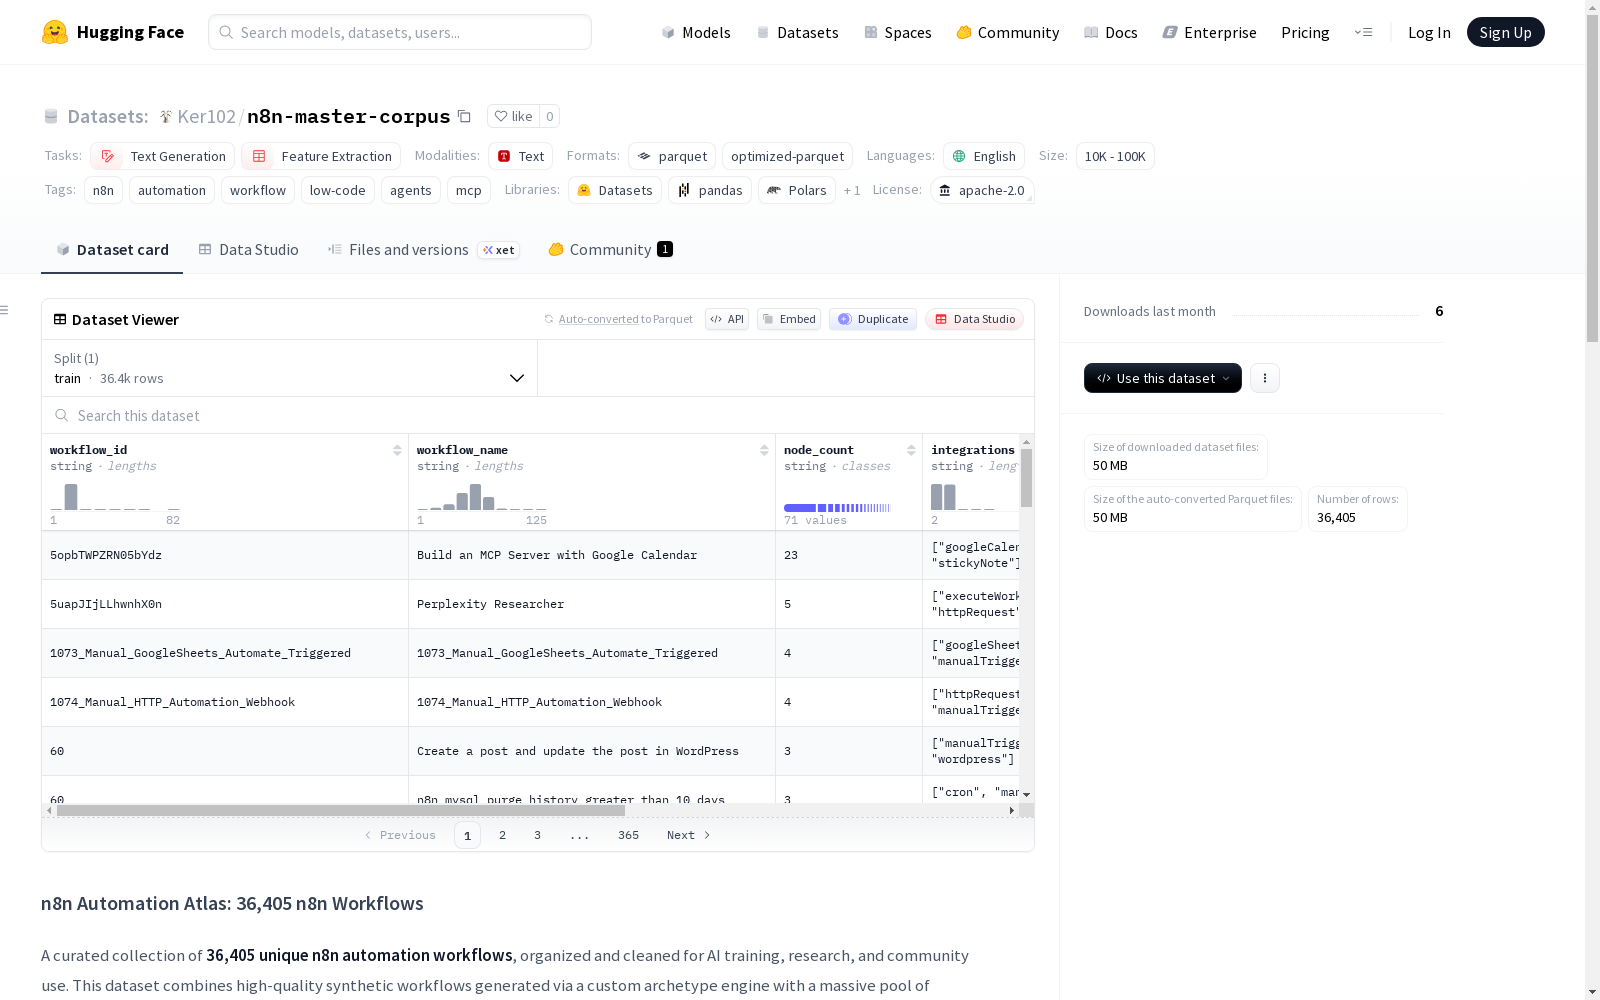The height and width of the screenshot is (1000, 1600).
Task: Open the Docs menu item
Action: click(1111, 32)
